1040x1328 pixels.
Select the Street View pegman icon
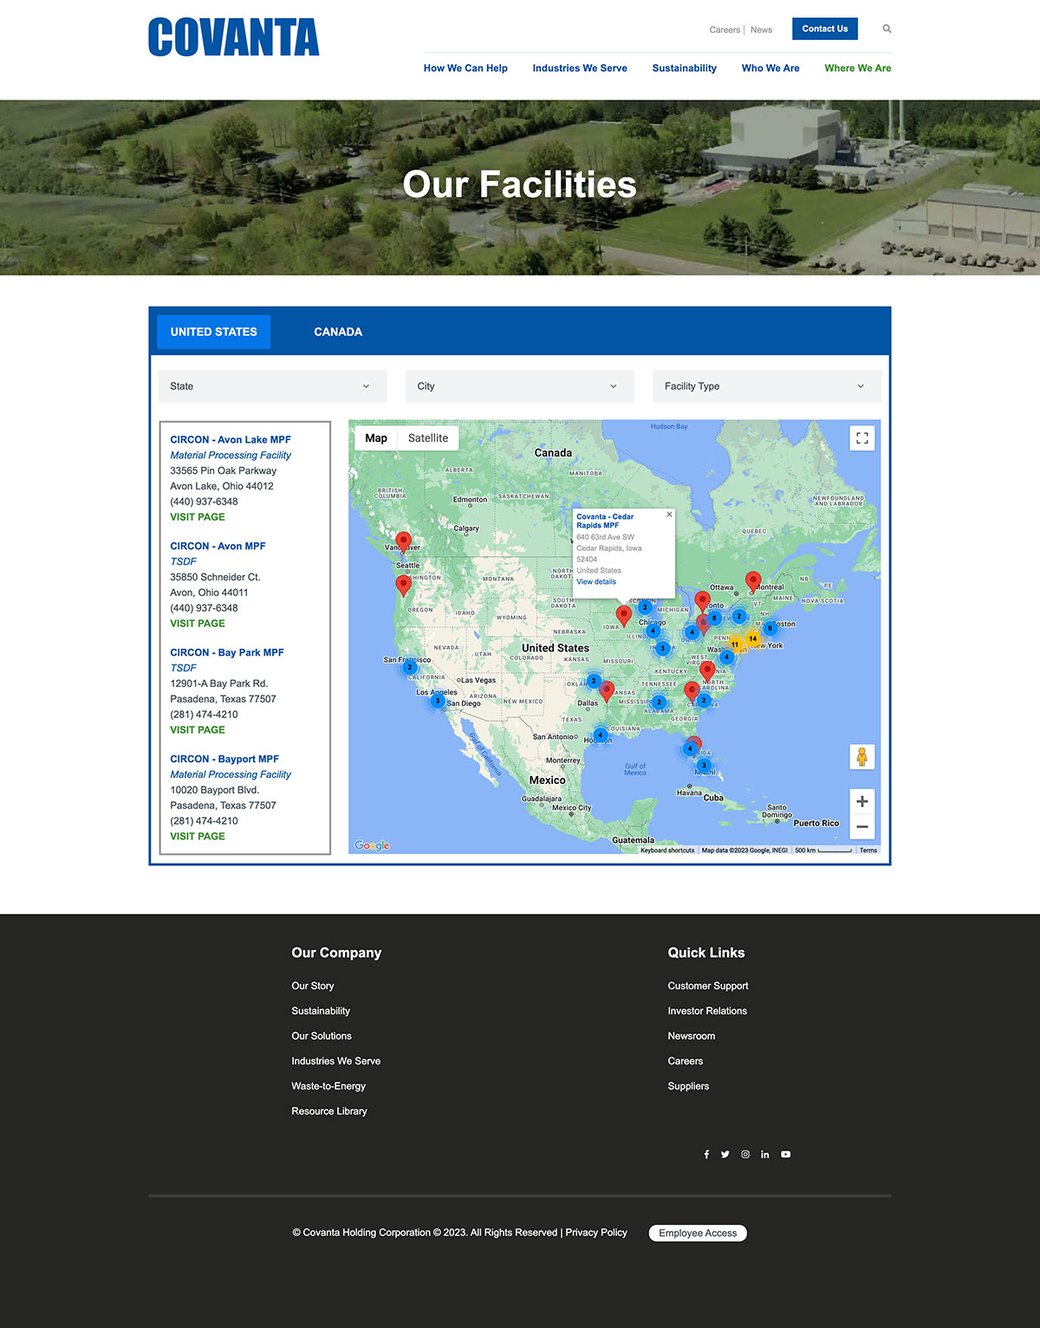862,757
